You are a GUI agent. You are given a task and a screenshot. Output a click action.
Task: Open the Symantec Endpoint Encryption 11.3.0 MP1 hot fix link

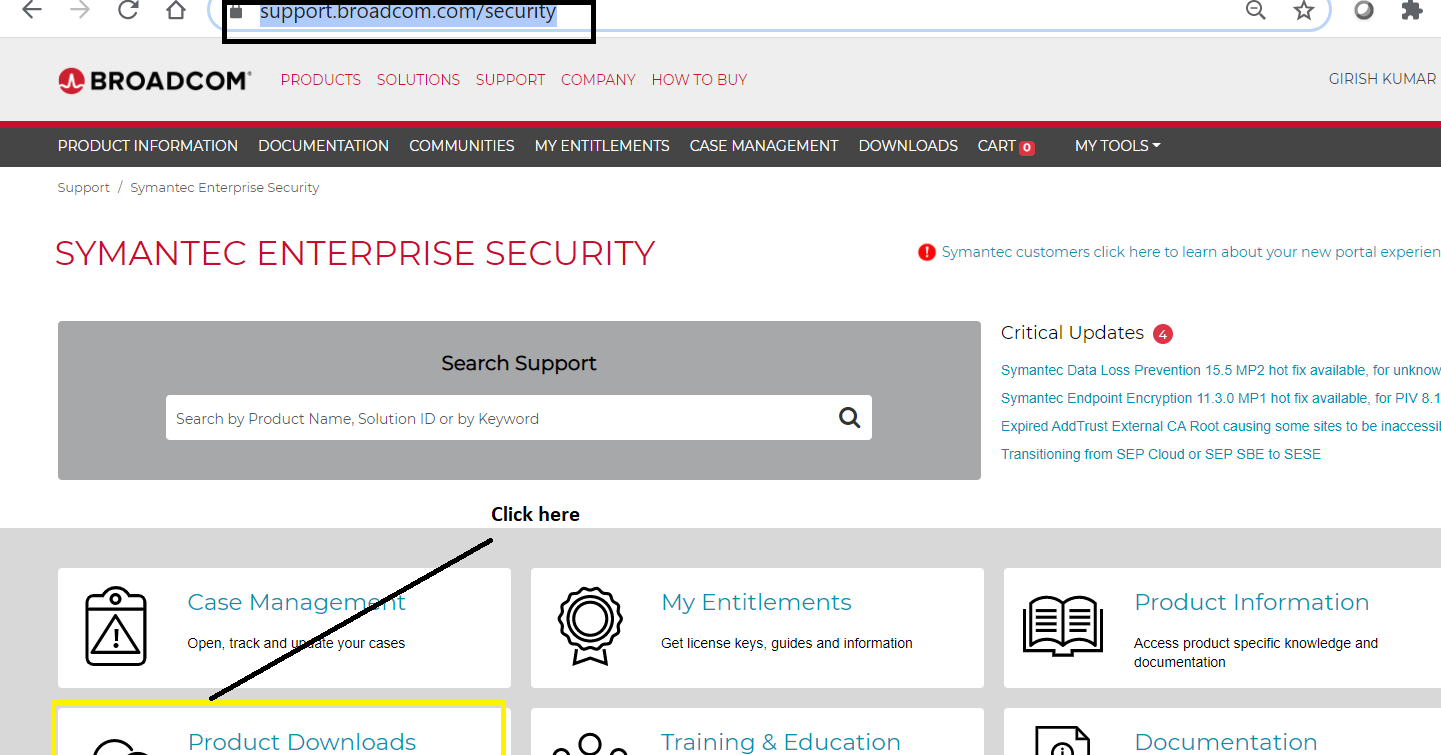coord(1221,398)
